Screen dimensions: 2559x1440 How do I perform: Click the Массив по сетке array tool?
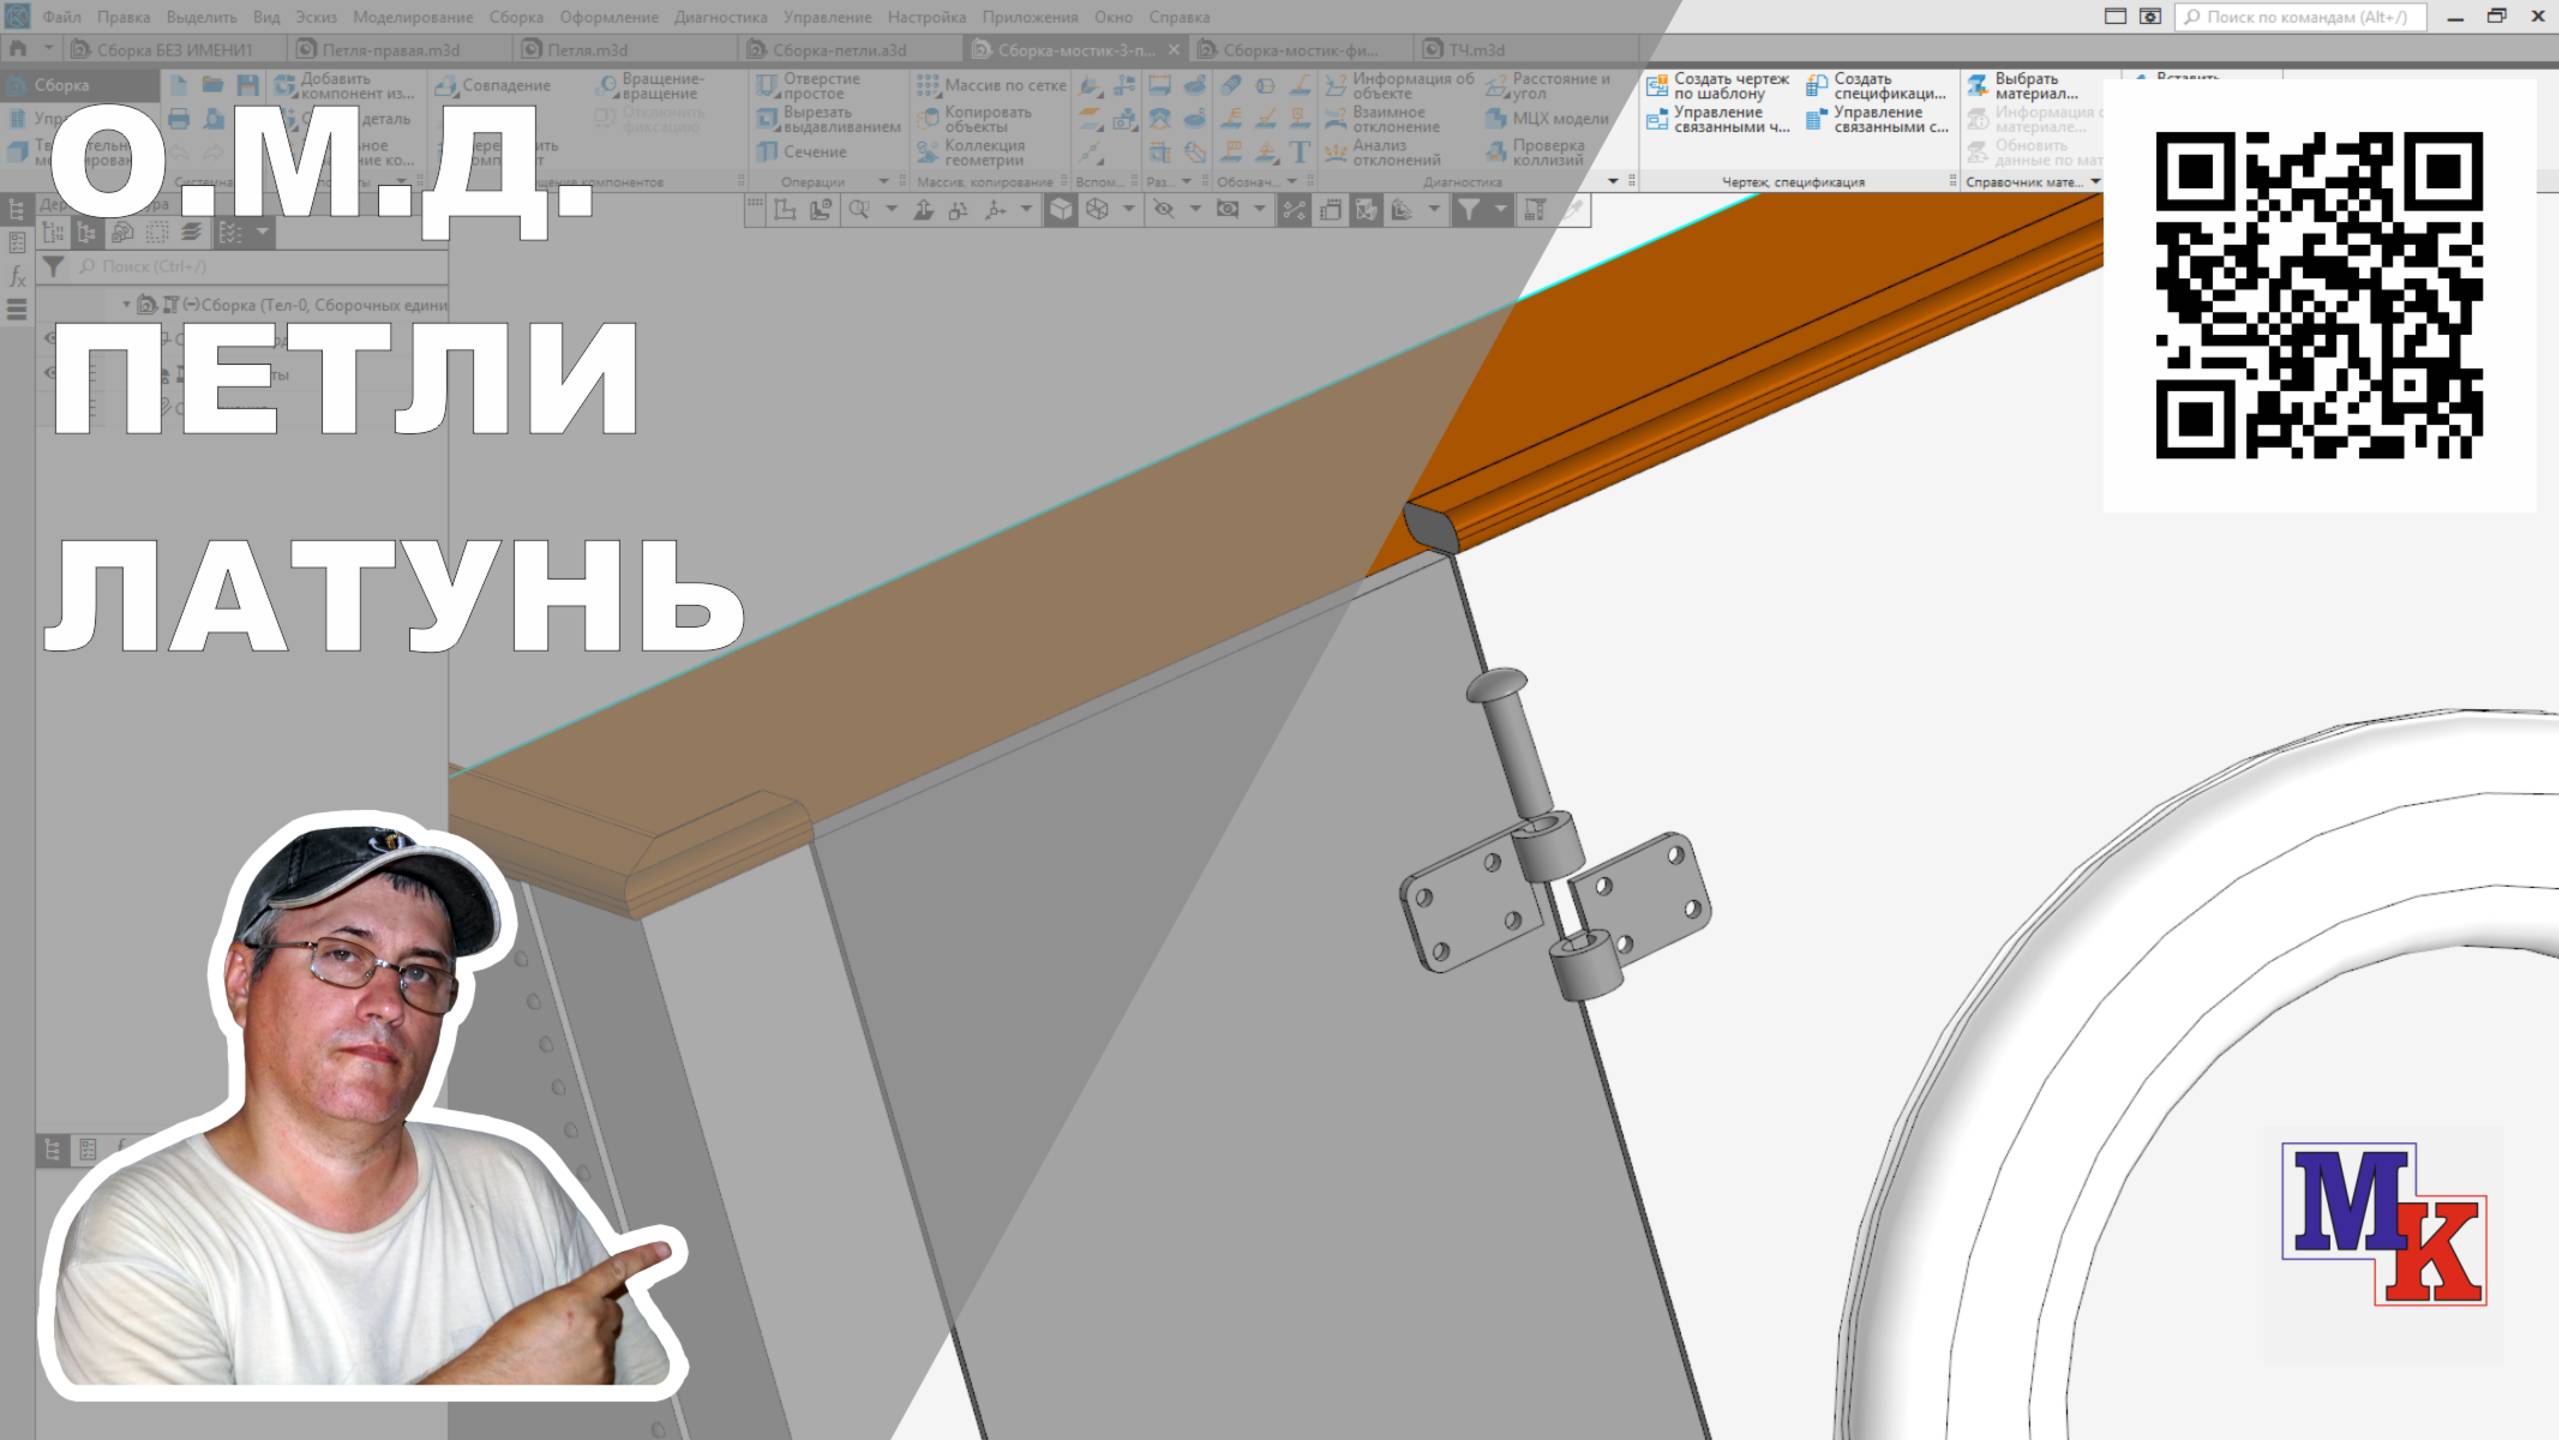[x=992, y=85]
